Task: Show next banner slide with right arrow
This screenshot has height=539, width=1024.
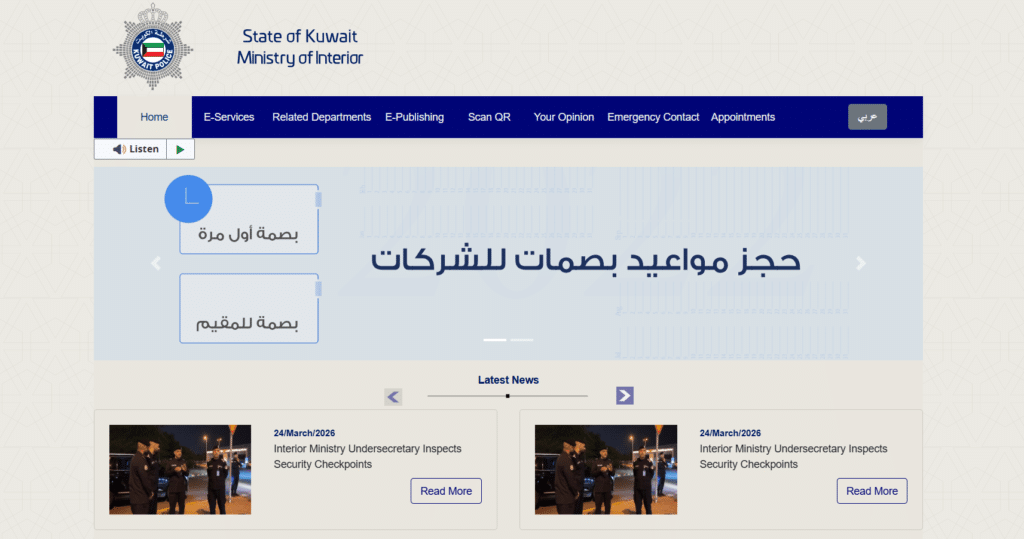Action: coord(861,263)
